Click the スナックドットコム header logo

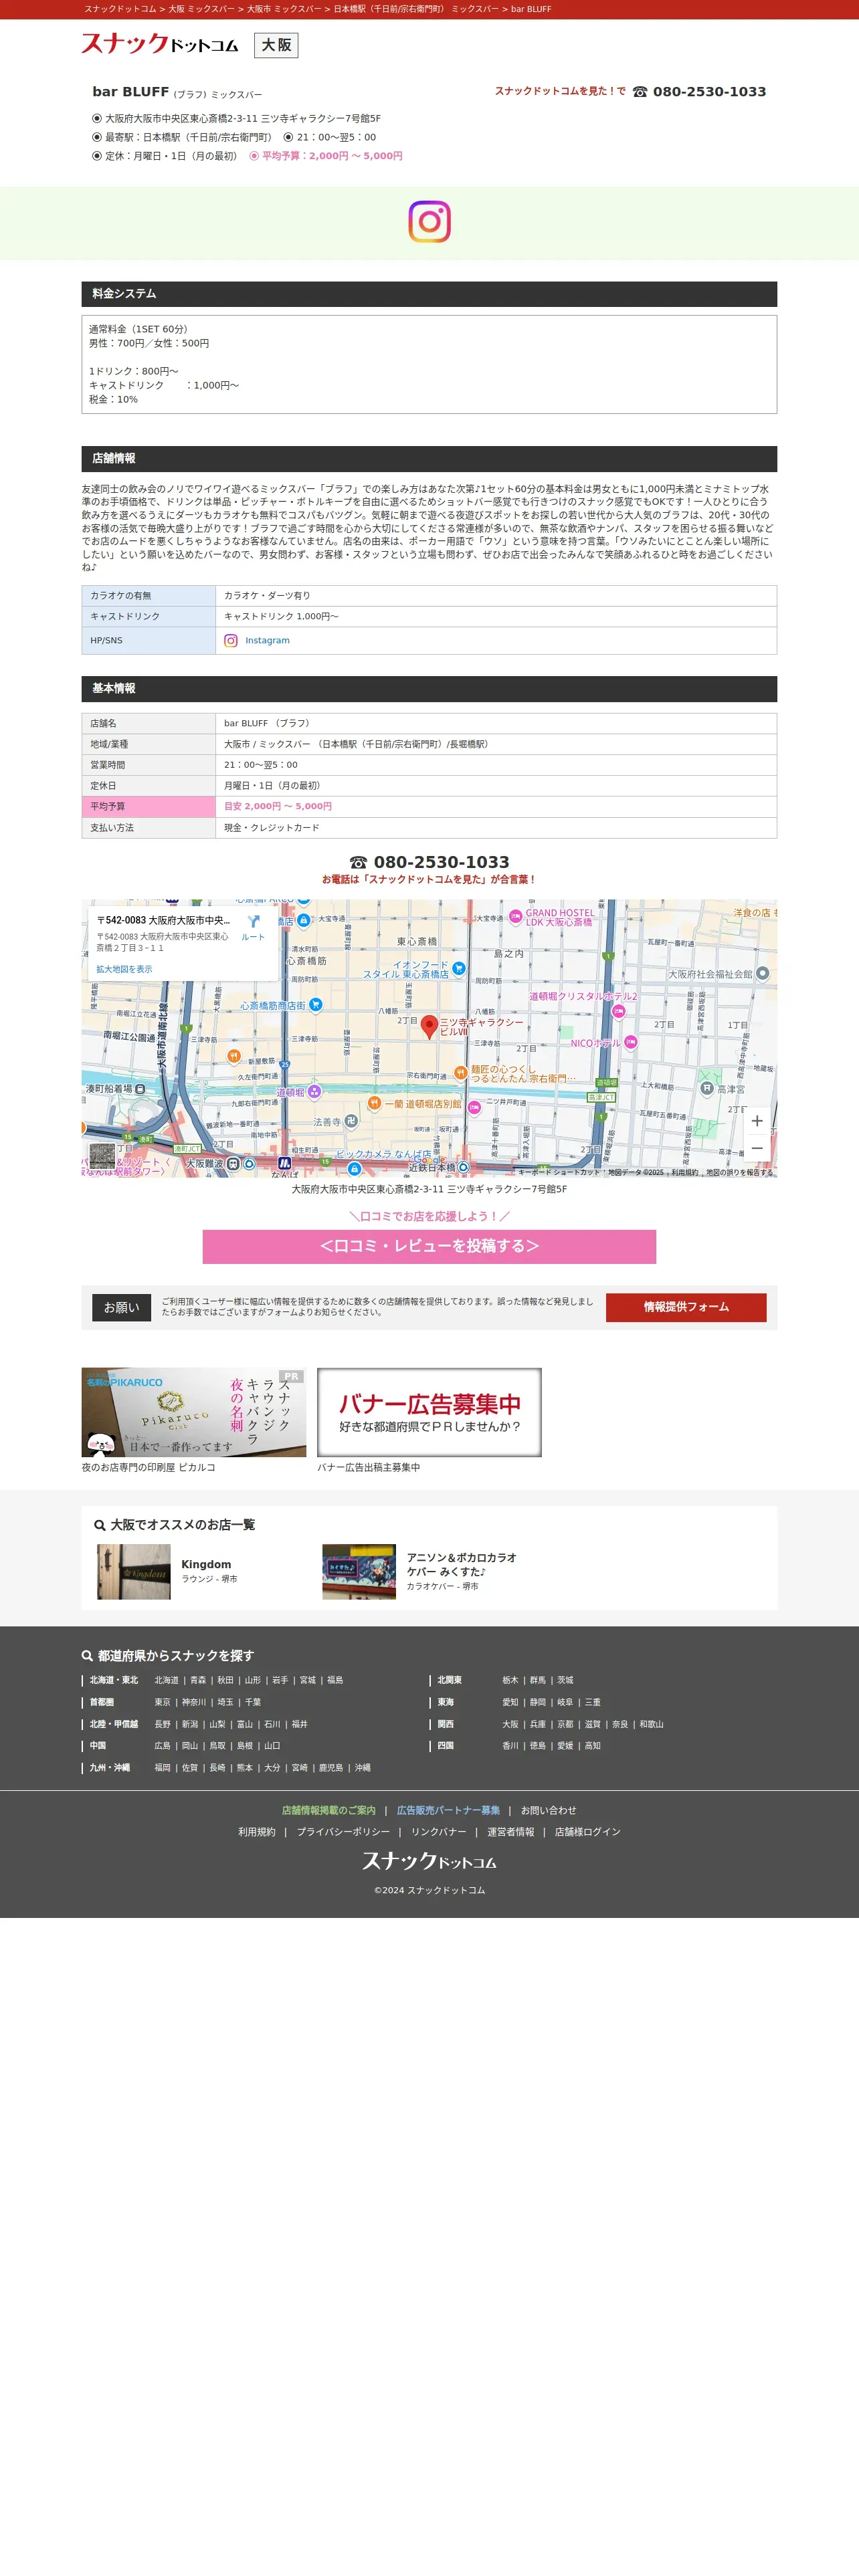[160, 44]
